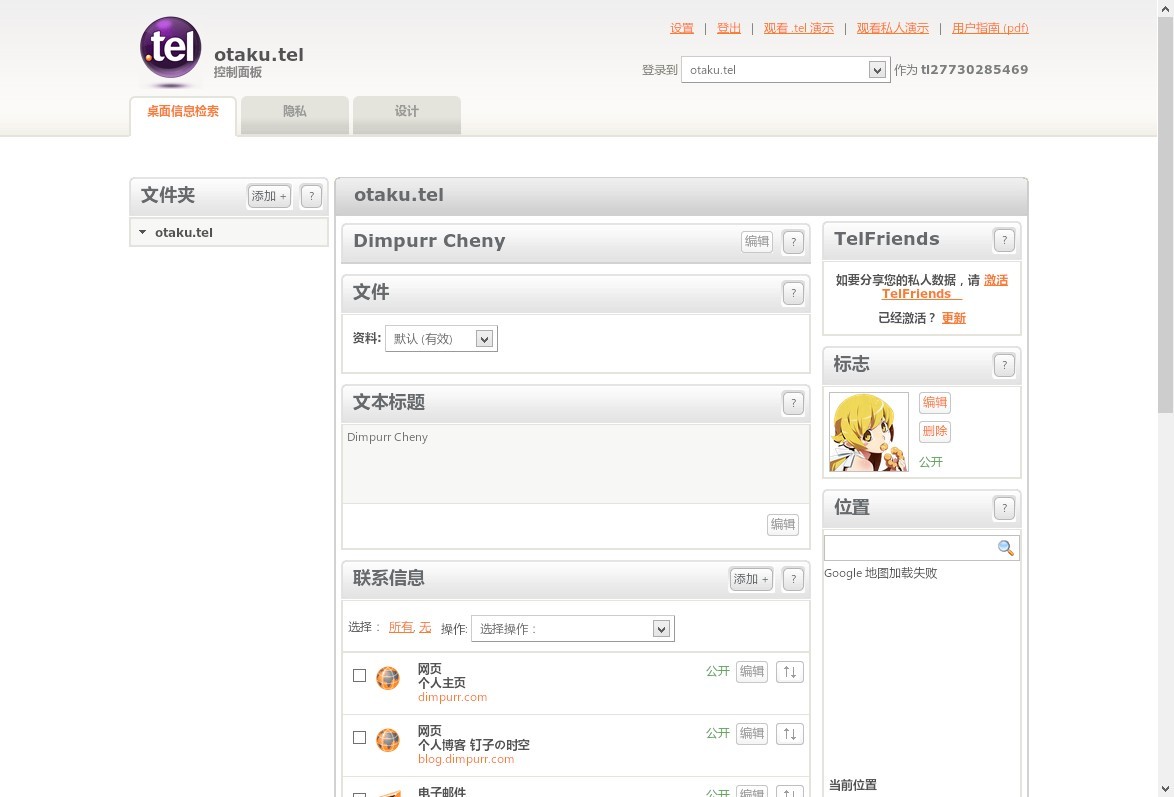Click reorder arrows for blog.dimpurr.com entry
Screen dimensions: 1174x797
pos(789,734)
